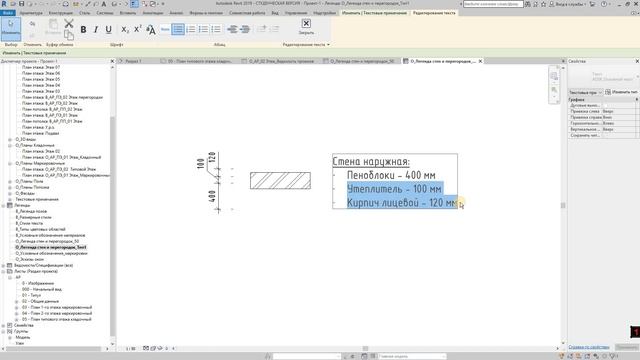Toggle Underline text formatting
This screenshot has width=640, height=360.
tap(109, 29)
